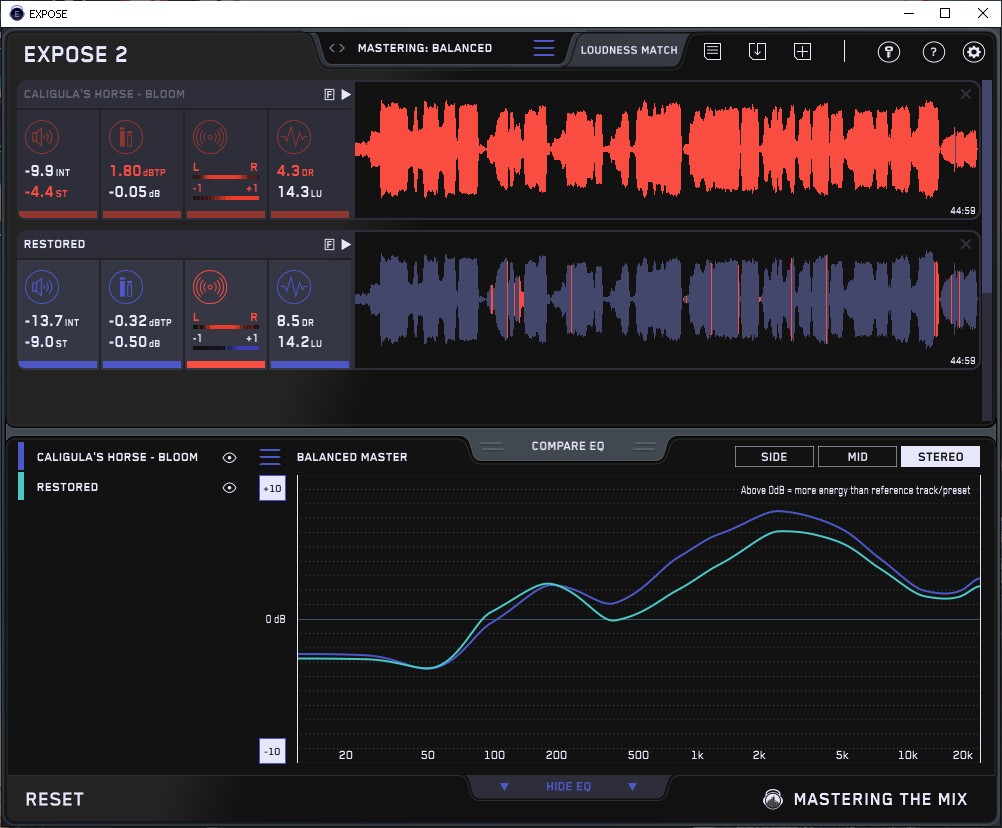This screenshot has width=1002, height=828.
Task: Click the F icon beside the Restored title
Action: (x=329, y=245)
